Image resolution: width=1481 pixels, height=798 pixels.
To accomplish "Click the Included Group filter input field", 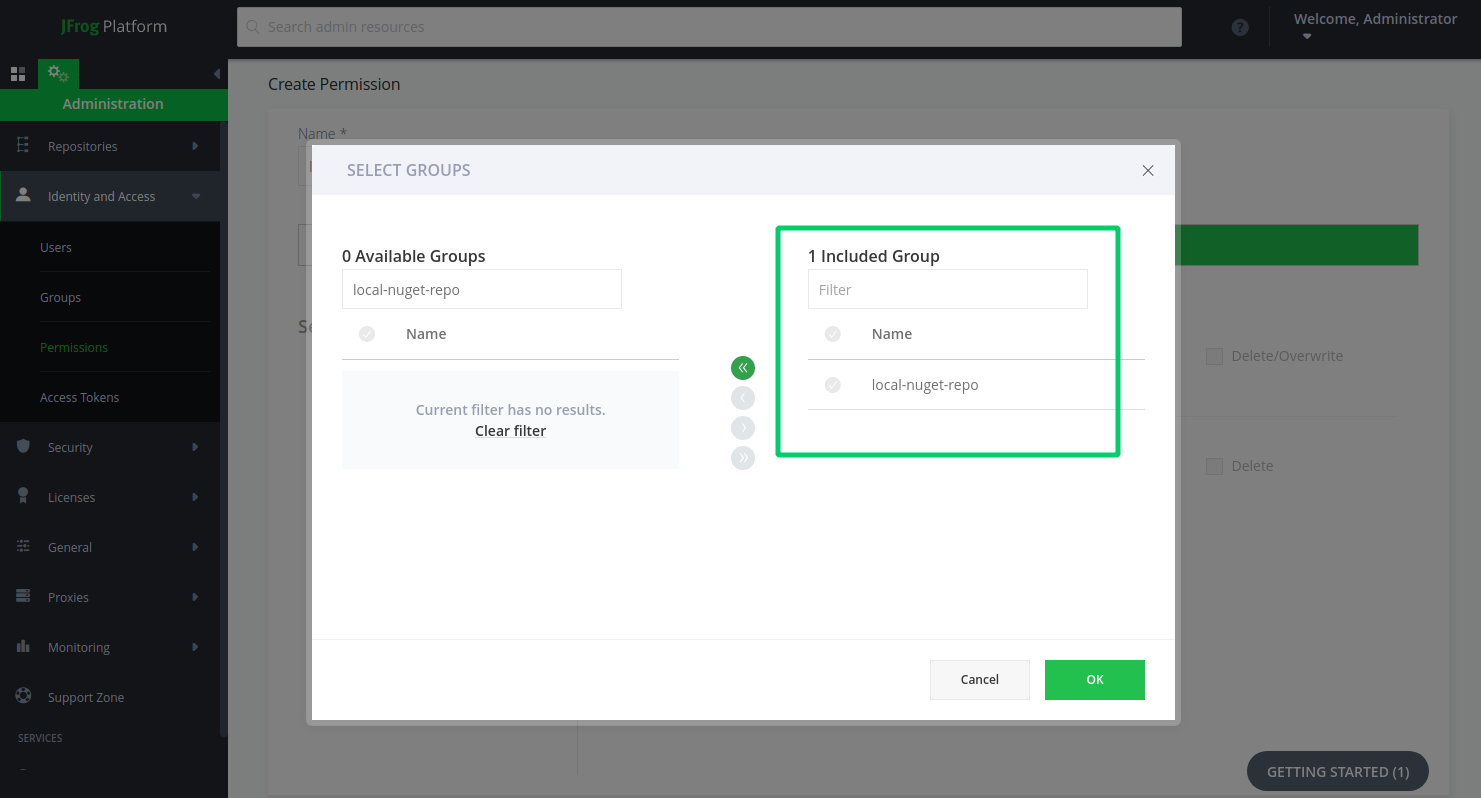I will click(947, 289).
